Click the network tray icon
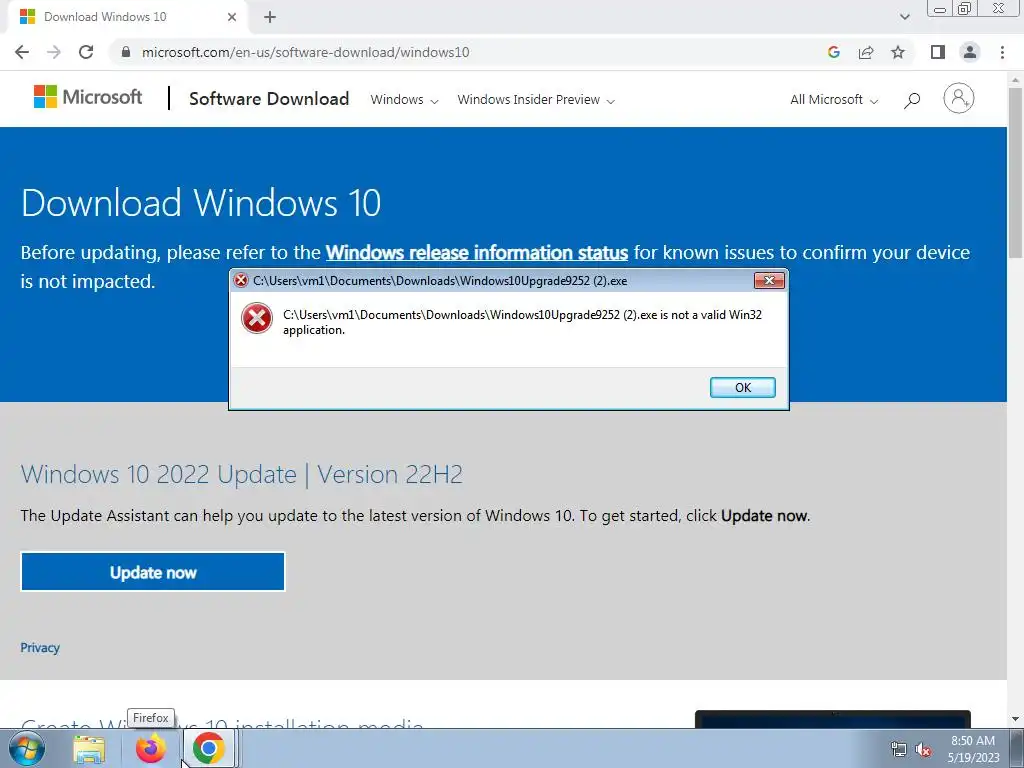The width and height of the screenshot is (1024, 768). click(899, 750)
